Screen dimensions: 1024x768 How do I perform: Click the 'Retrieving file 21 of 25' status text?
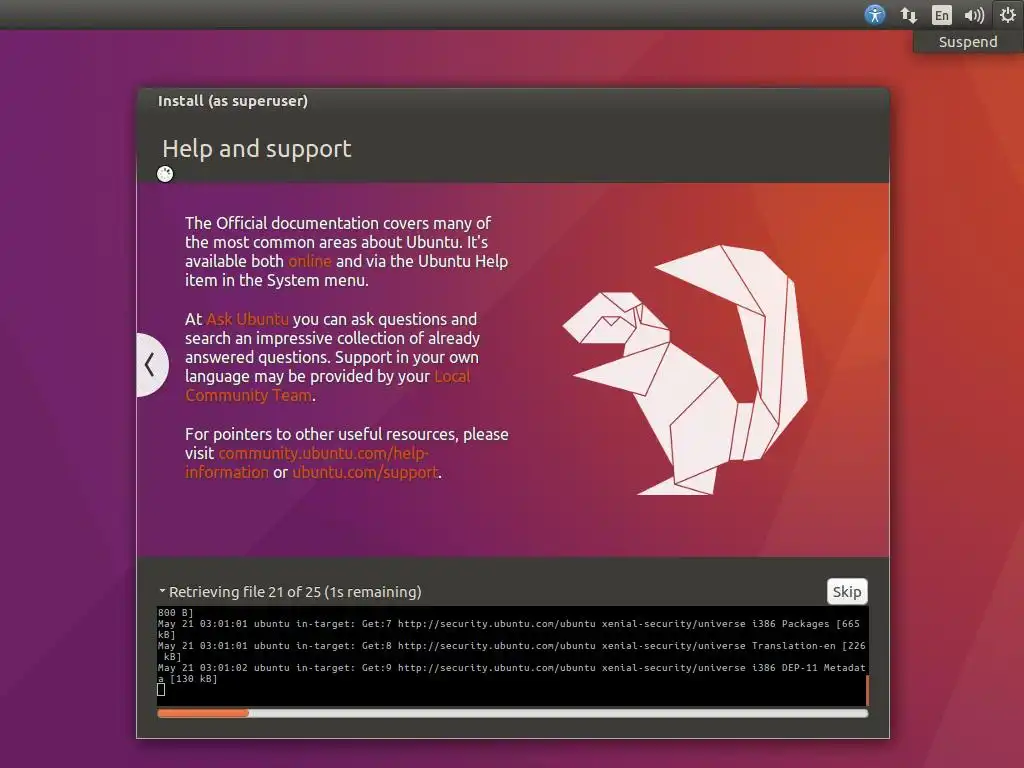295,592
